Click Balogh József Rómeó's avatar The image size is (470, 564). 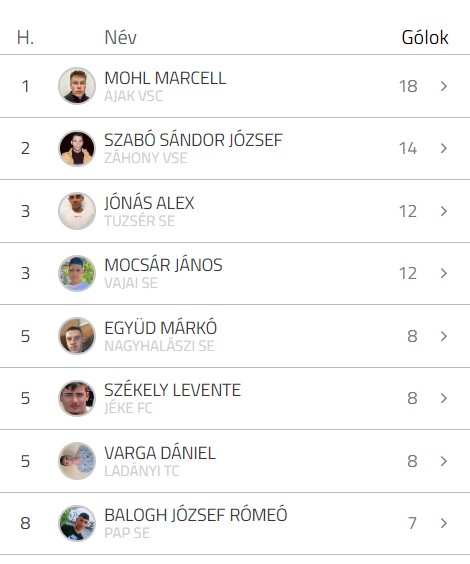pos(77,523)
